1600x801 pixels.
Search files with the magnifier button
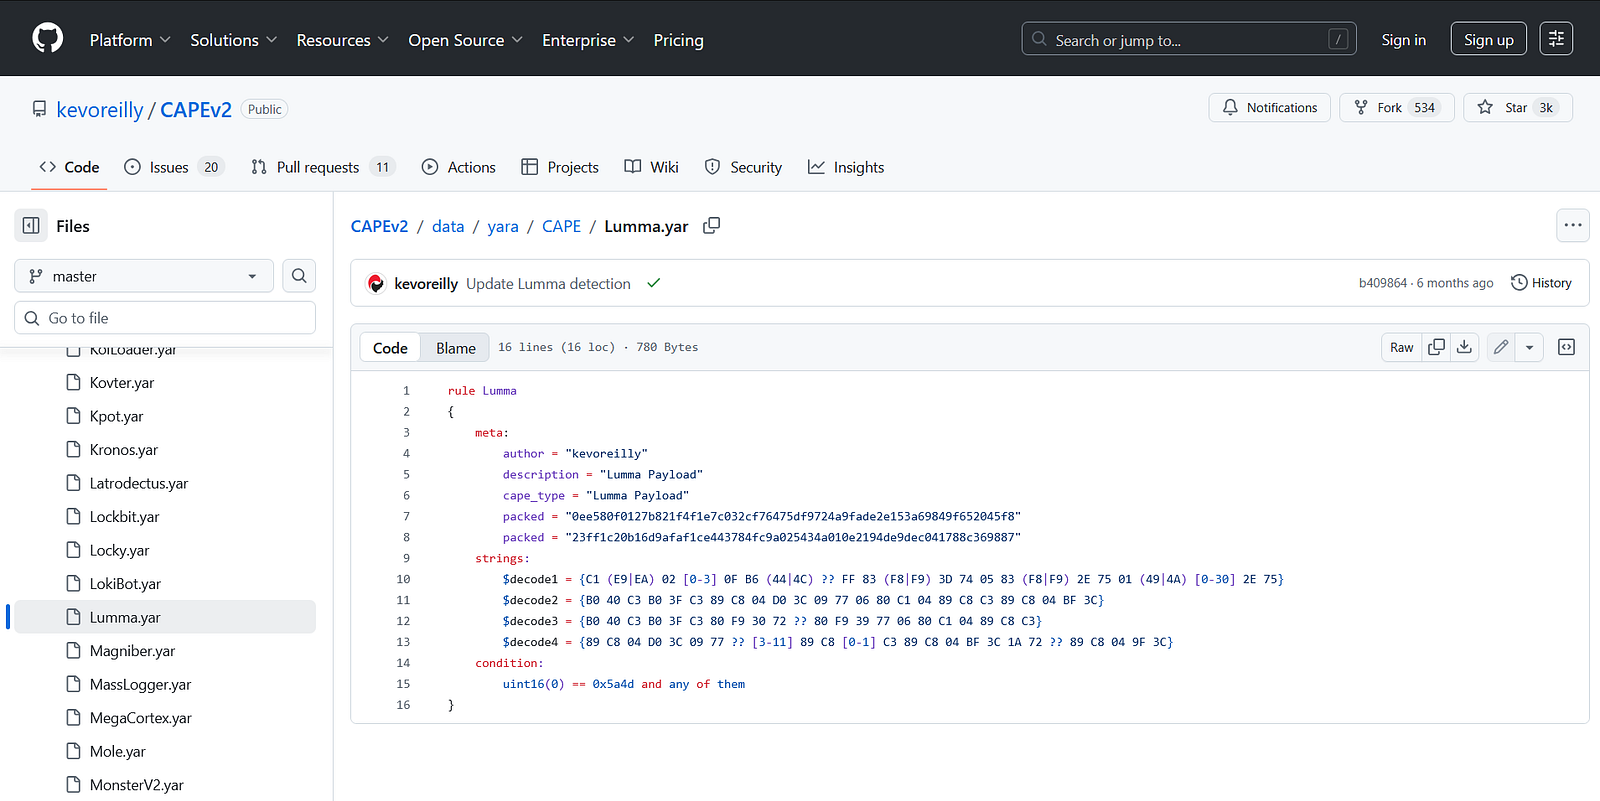click(x=299, y=276)
